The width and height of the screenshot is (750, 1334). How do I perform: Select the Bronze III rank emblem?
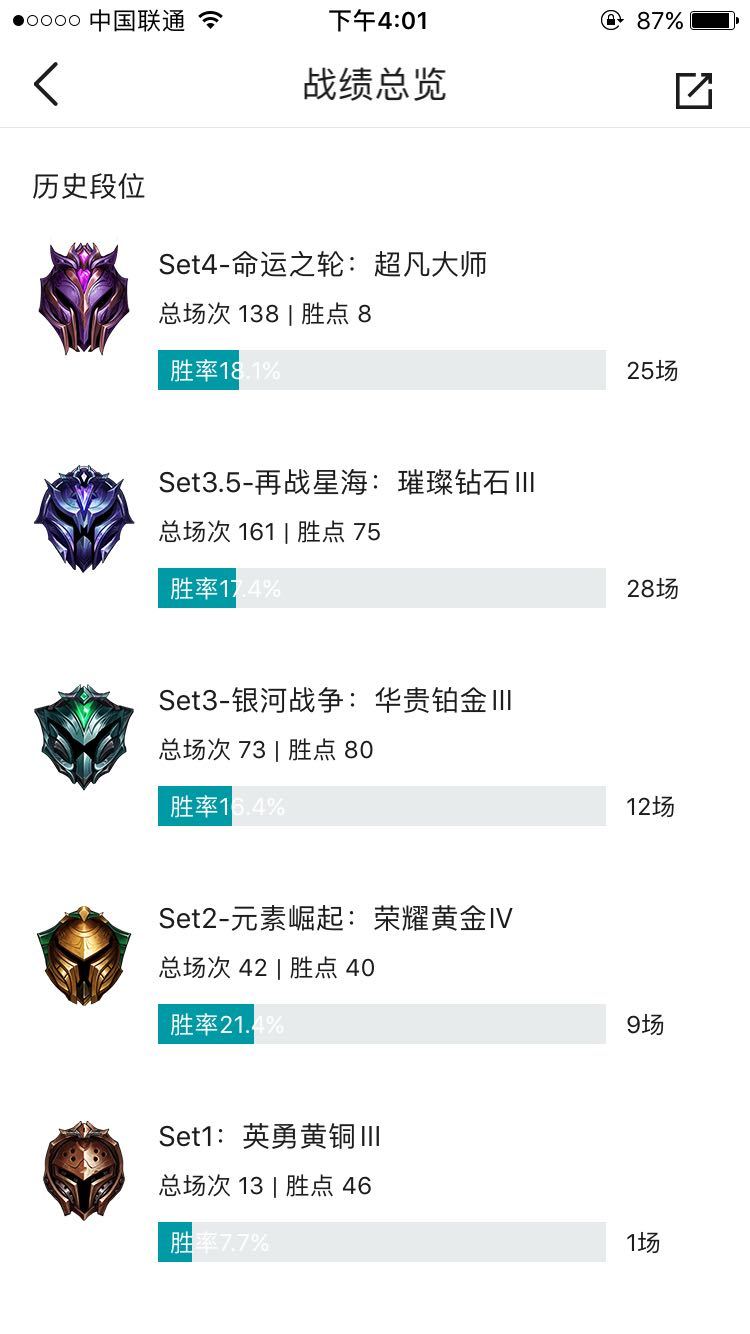click(84, 1171)
